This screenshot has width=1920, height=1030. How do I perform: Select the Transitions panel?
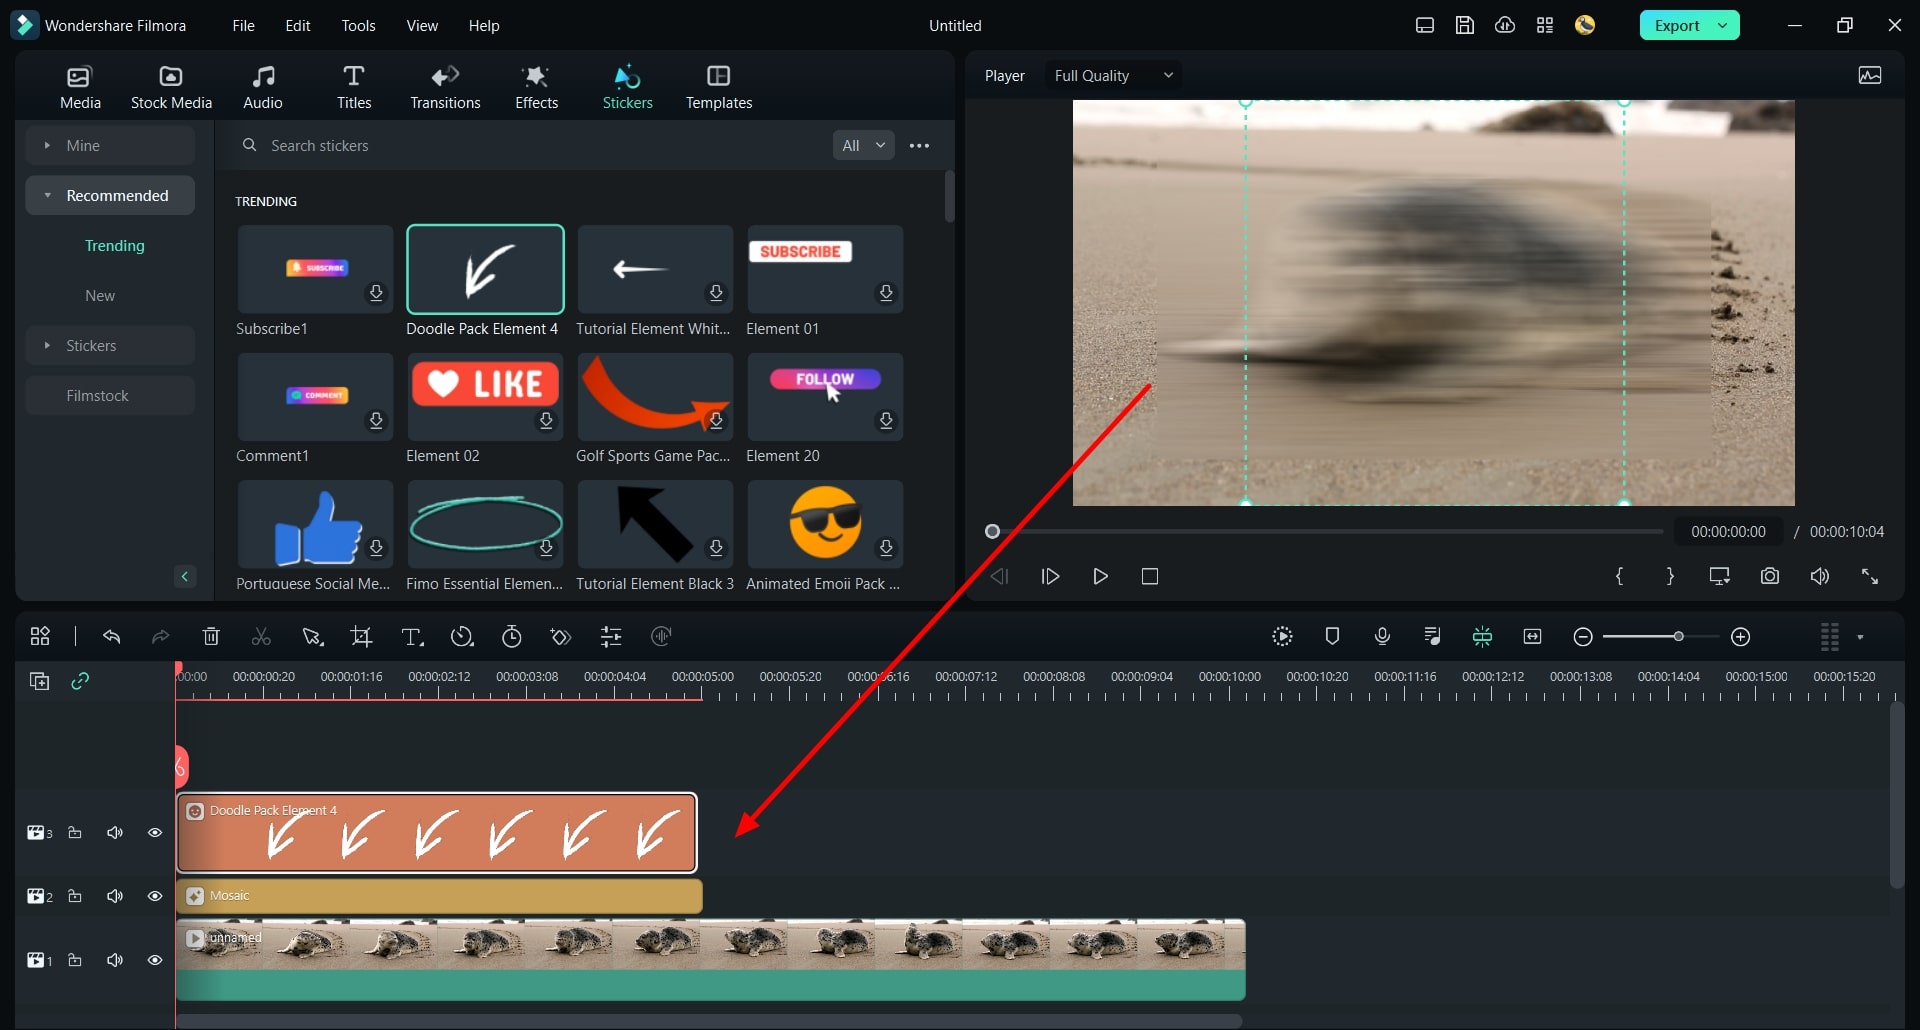pos(445,85)
